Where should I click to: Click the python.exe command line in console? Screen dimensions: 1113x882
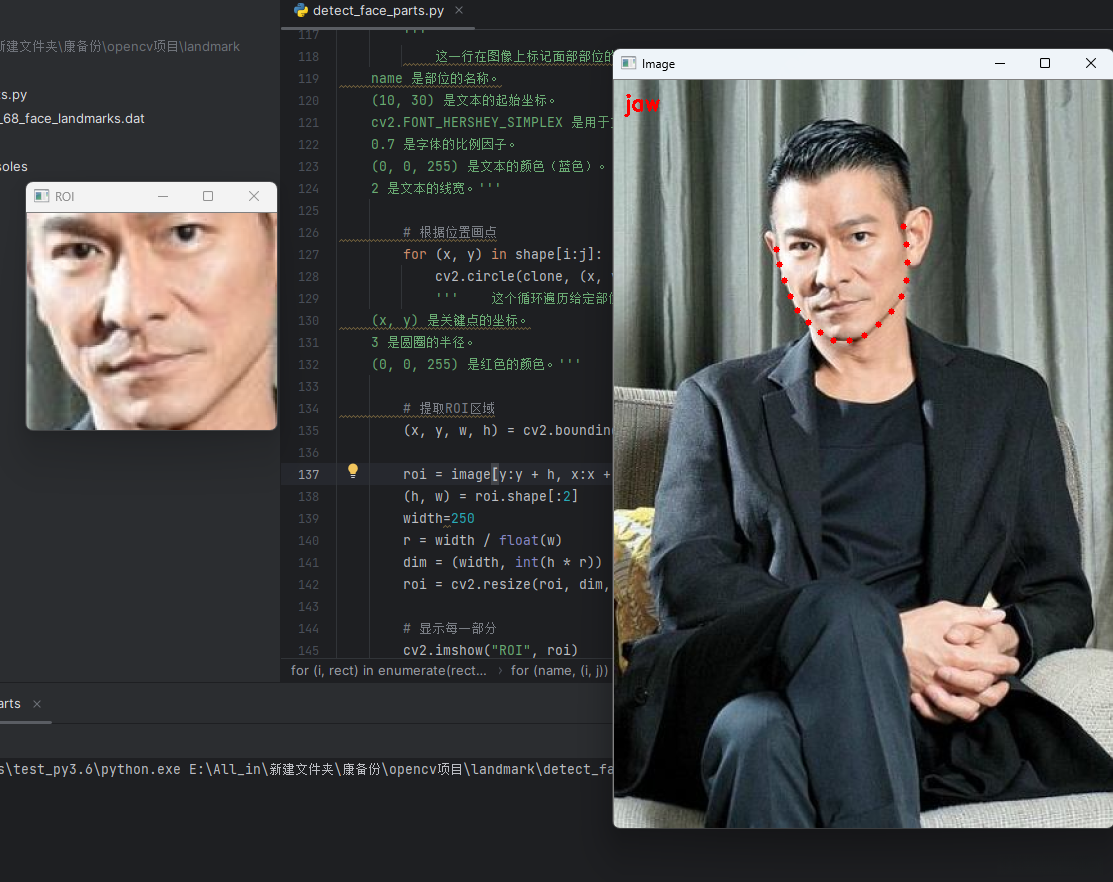point(306,769)
